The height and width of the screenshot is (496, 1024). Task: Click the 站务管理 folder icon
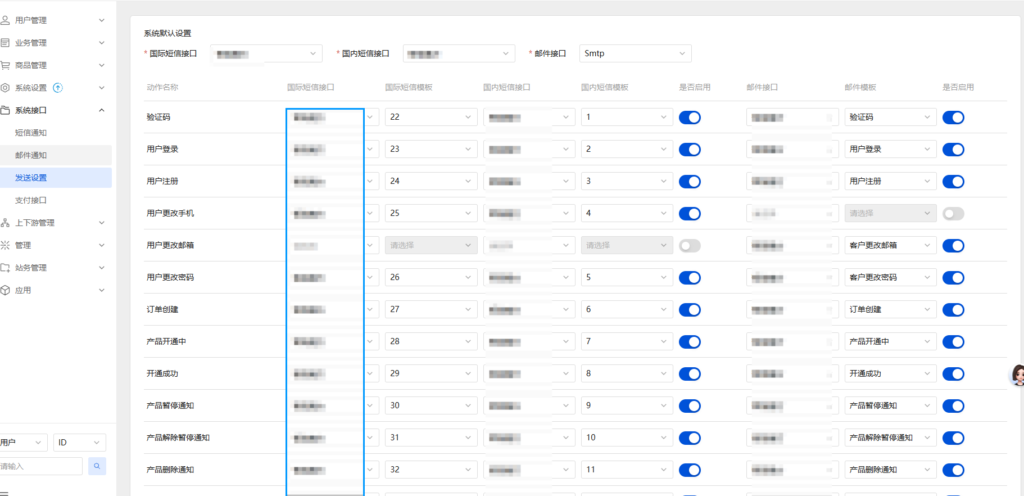pos(5,268)
